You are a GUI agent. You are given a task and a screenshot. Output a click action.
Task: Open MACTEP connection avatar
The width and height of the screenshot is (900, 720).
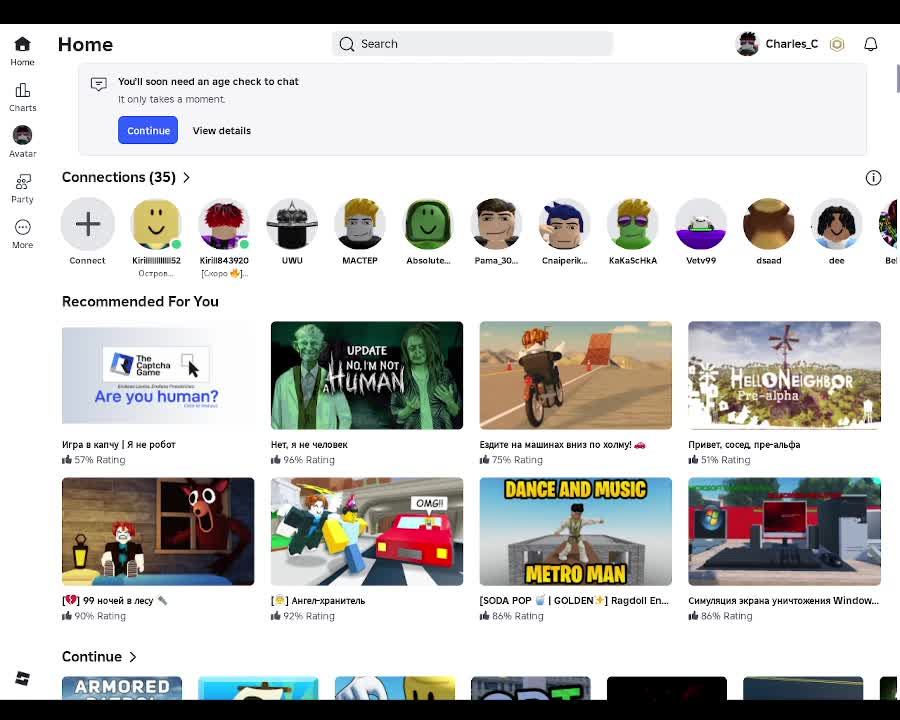tap(360, 224)
